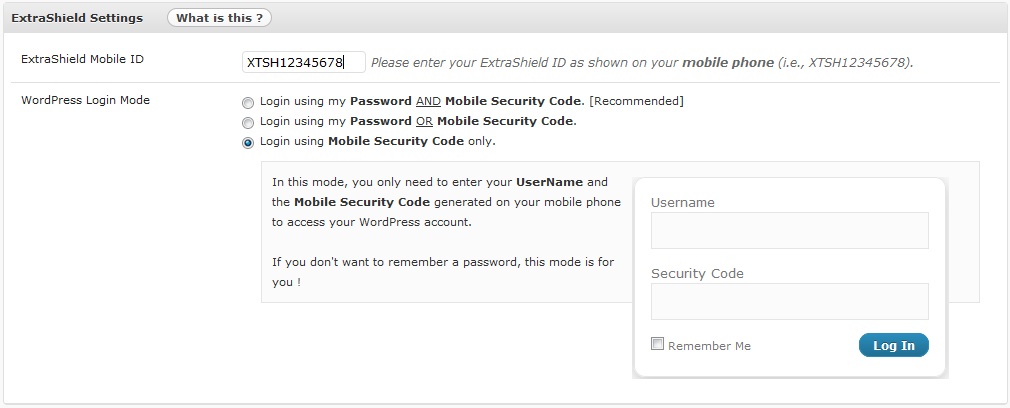Click inside the Username input box
Viewport: 1010px width, 408px height.
click(790, 230)
